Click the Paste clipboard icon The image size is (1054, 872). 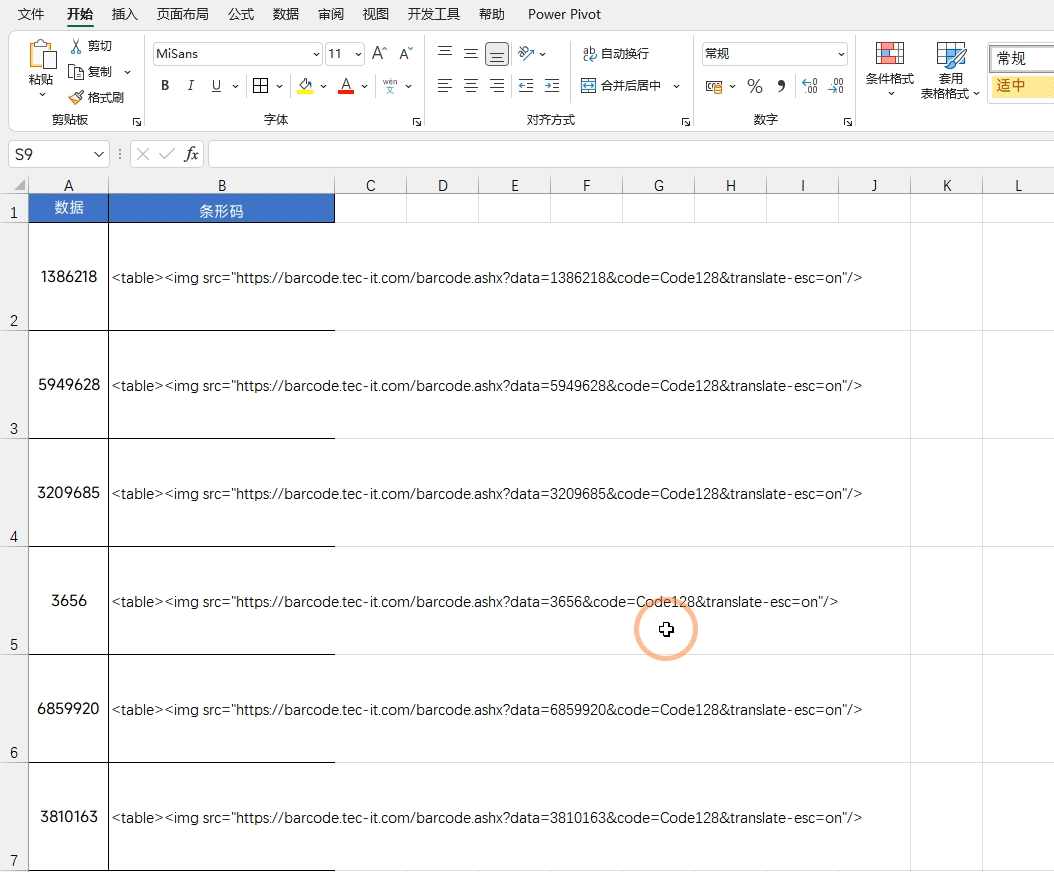[x=42, y=54]
